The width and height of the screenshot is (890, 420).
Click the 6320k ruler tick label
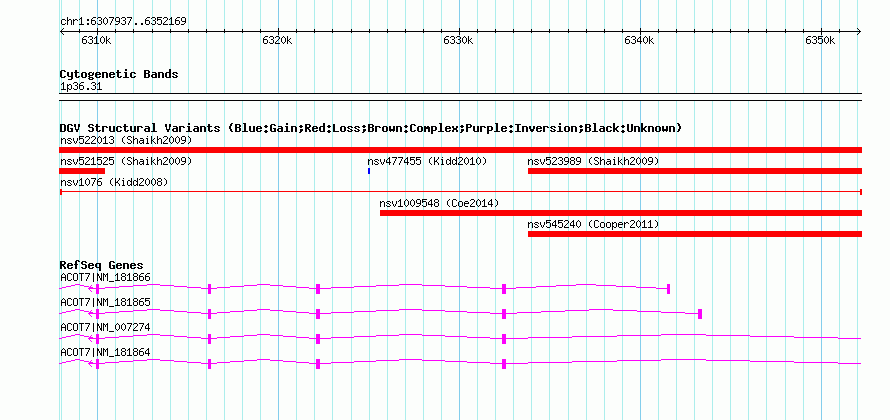pyautogui.click(x=278, y=41)
